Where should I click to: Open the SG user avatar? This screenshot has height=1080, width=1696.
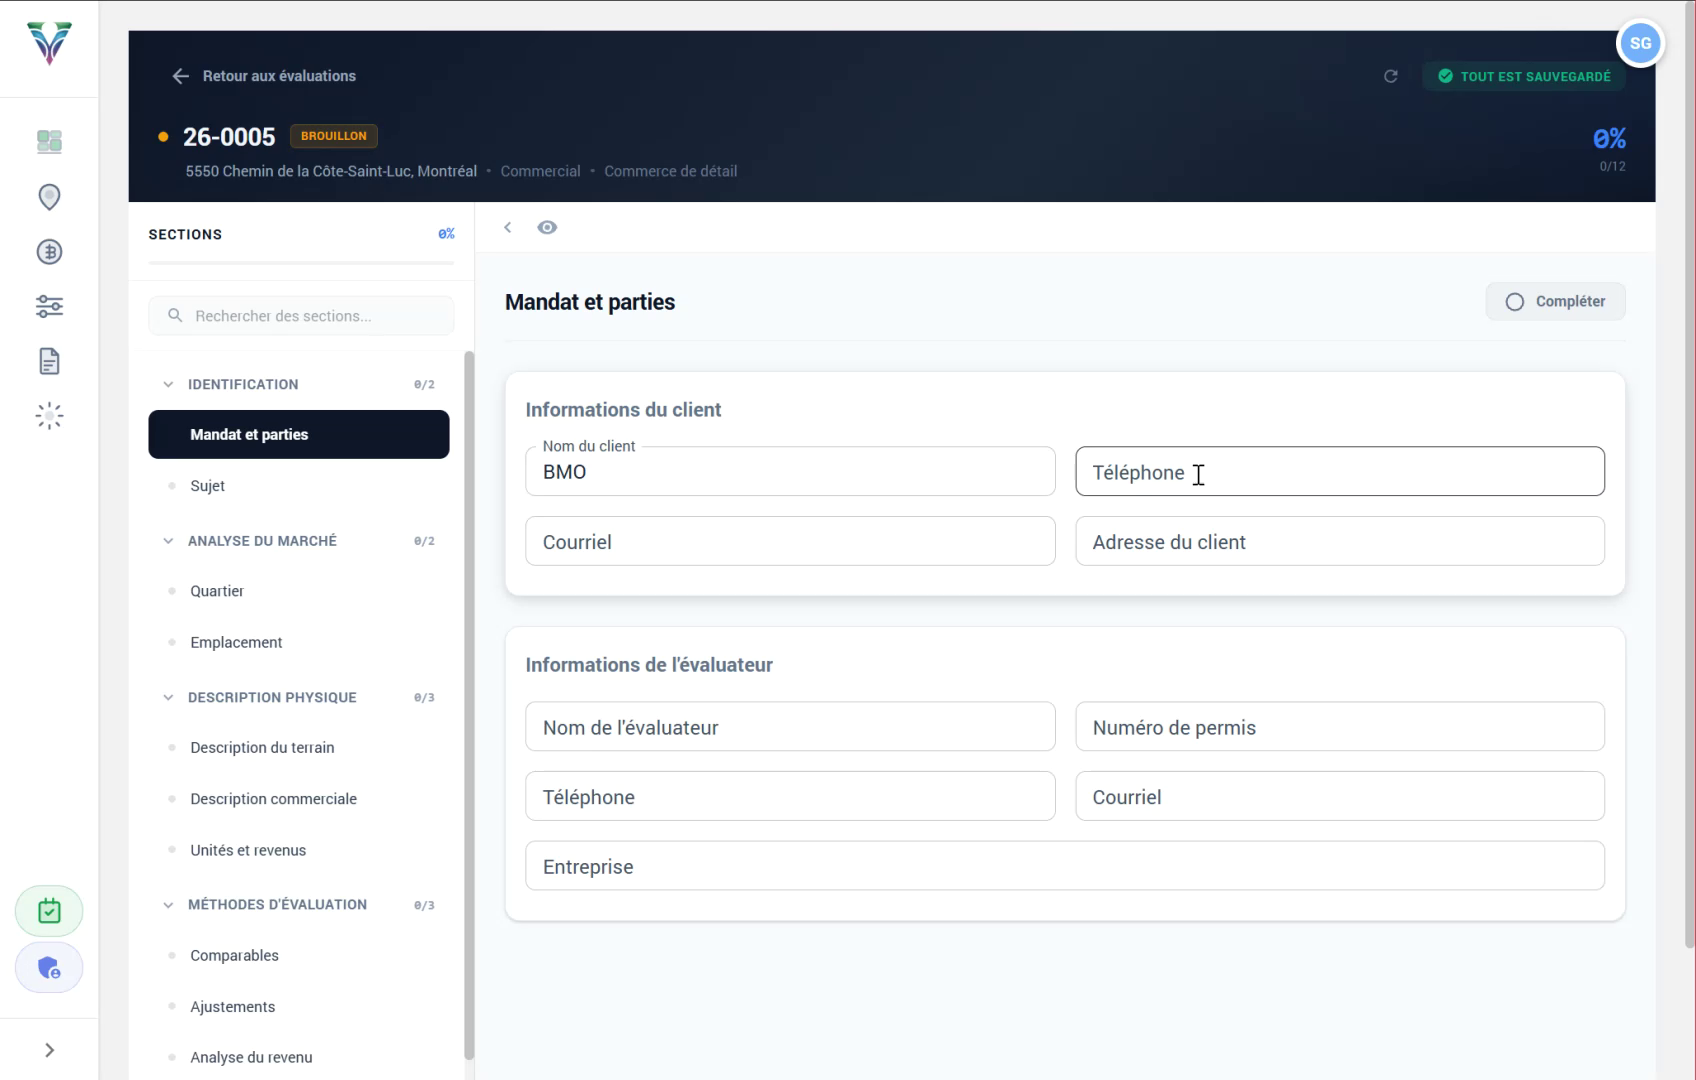point(1640,43)
